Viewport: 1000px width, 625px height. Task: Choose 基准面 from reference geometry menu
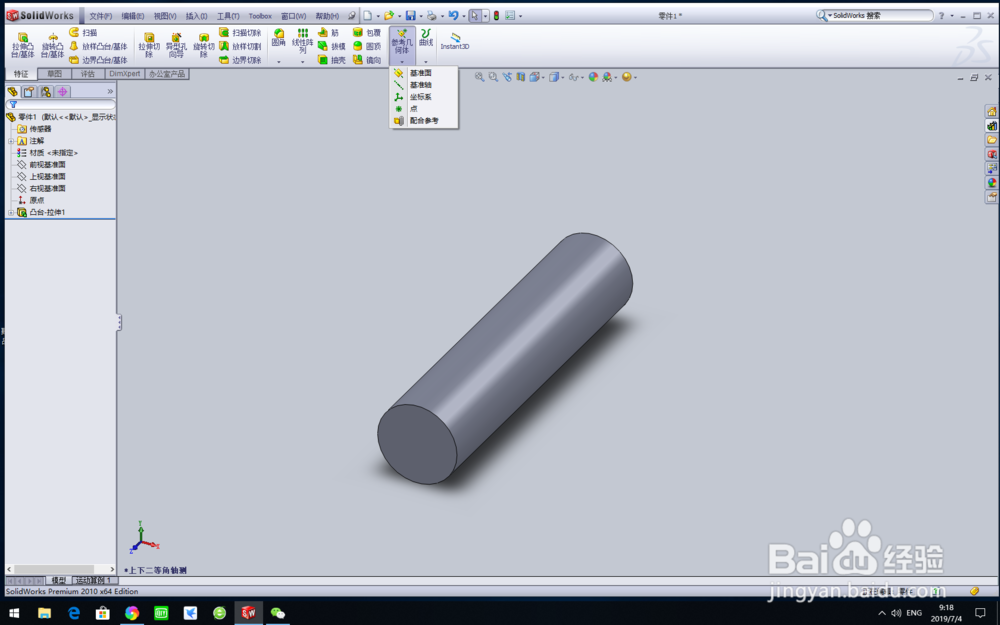click(423, 73)
